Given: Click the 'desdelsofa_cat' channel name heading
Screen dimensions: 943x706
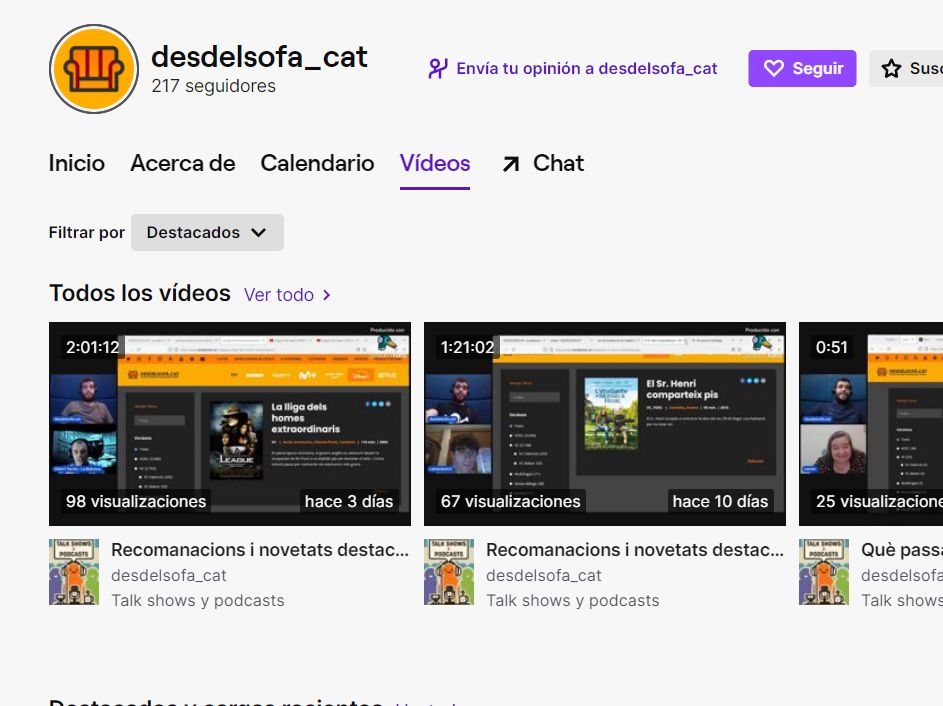Looking at the screenshot, I should click(x=259, y=57).
